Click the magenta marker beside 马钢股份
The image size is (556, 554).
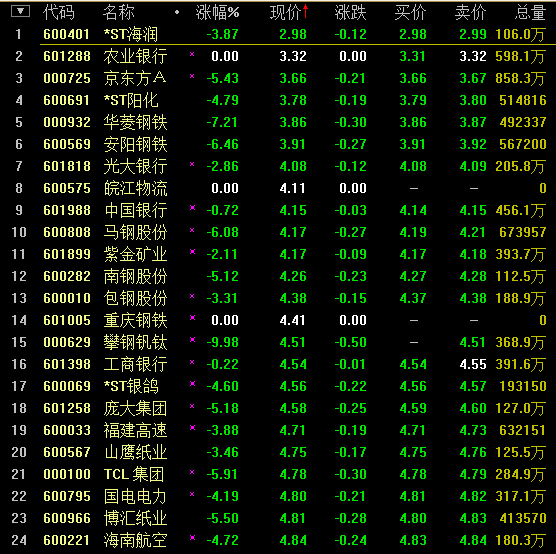click(x=192, y=230)
